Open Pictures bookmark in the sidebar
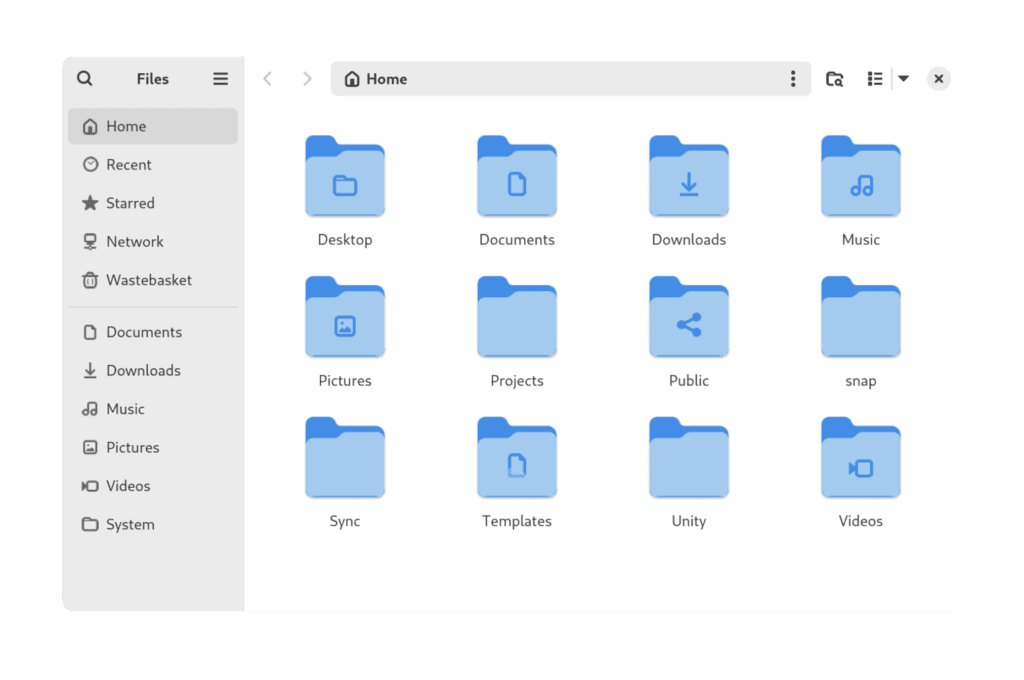The image size is (1024, 680). (153, 447)
